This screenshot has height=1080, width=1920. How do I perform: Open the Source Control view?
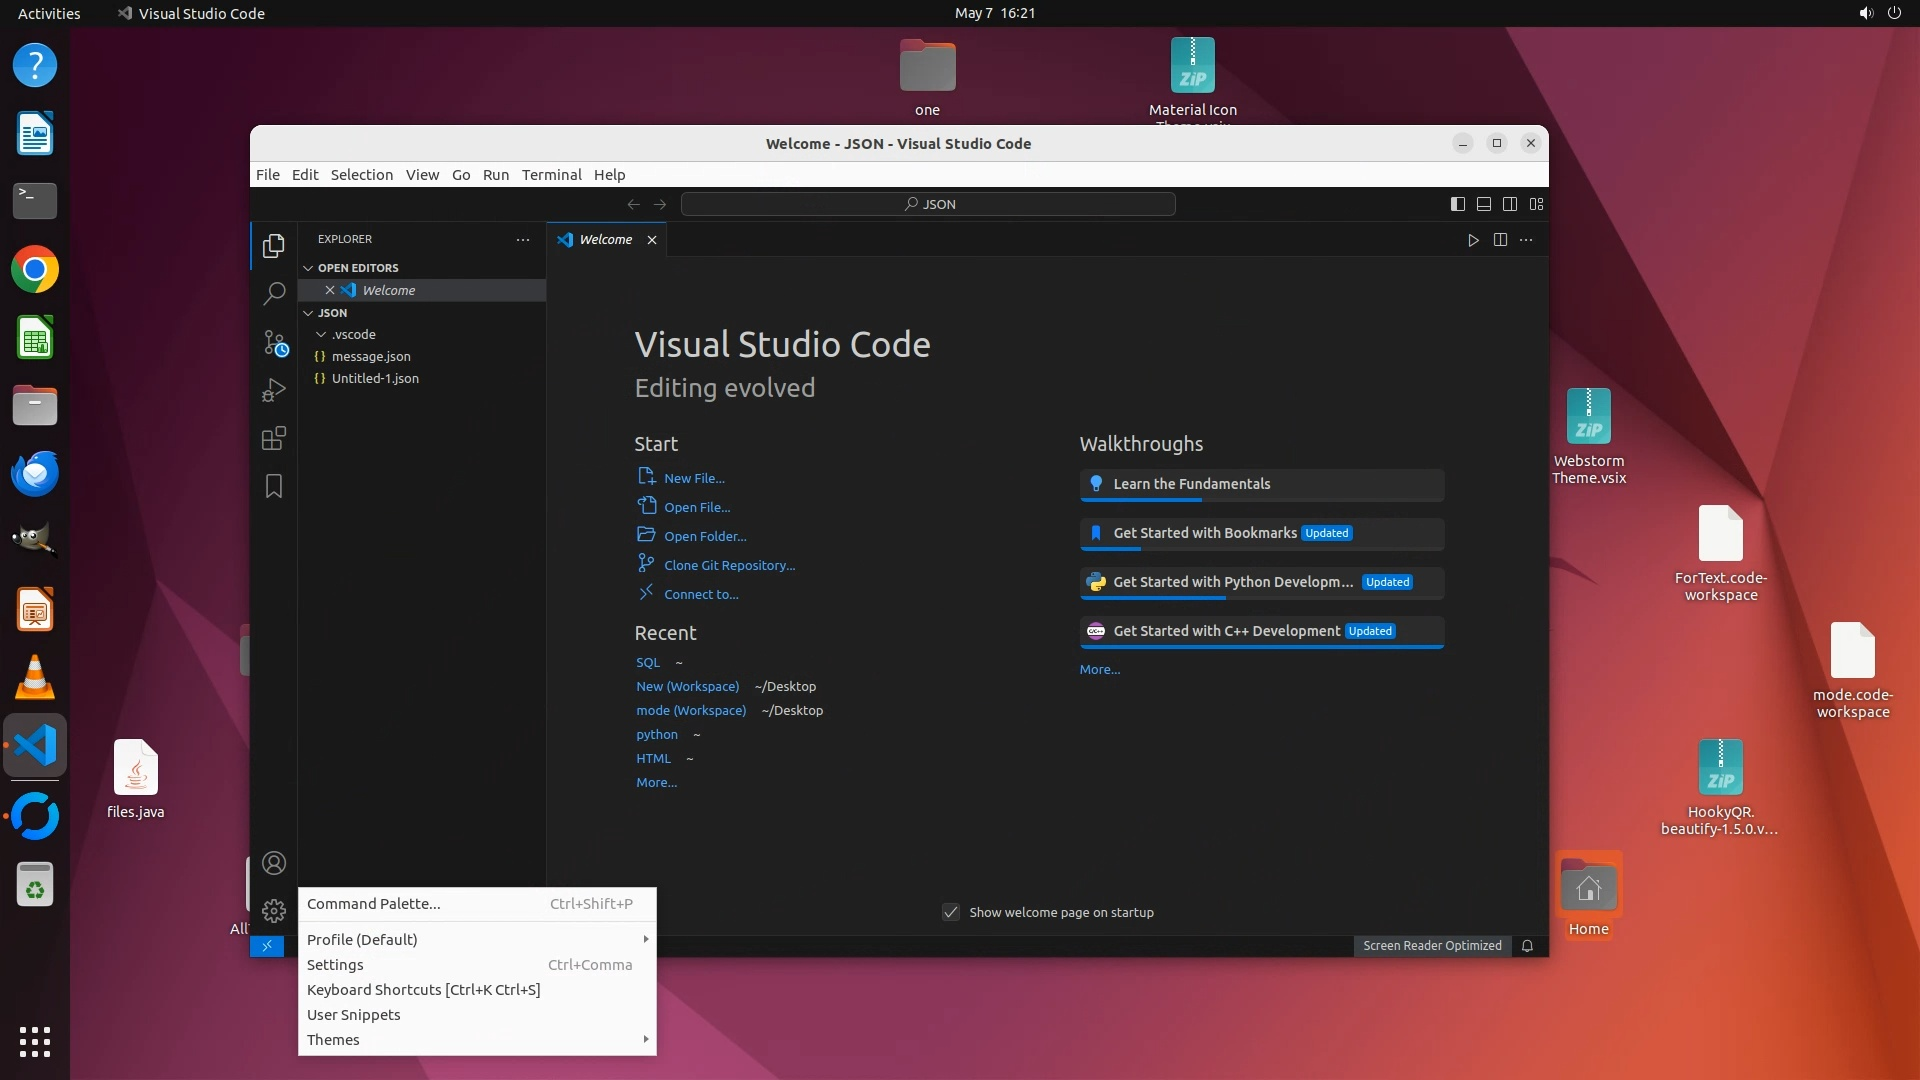point(273,342)
